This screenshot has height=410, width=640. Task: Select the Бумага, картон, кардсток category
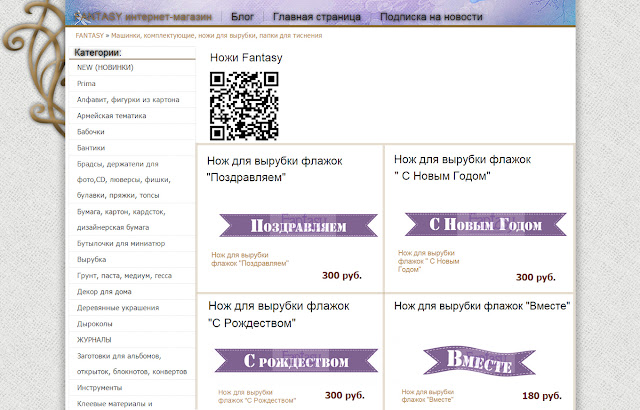(x=121, y=219)
